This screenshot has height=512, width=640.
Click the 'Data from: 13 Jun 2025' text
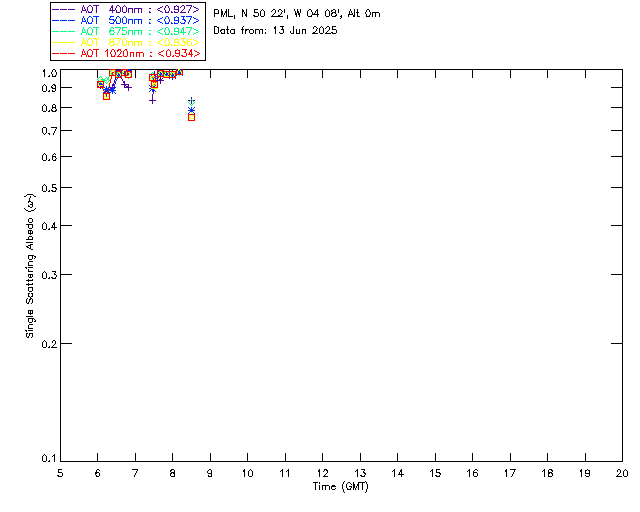[x=275, y=31]
